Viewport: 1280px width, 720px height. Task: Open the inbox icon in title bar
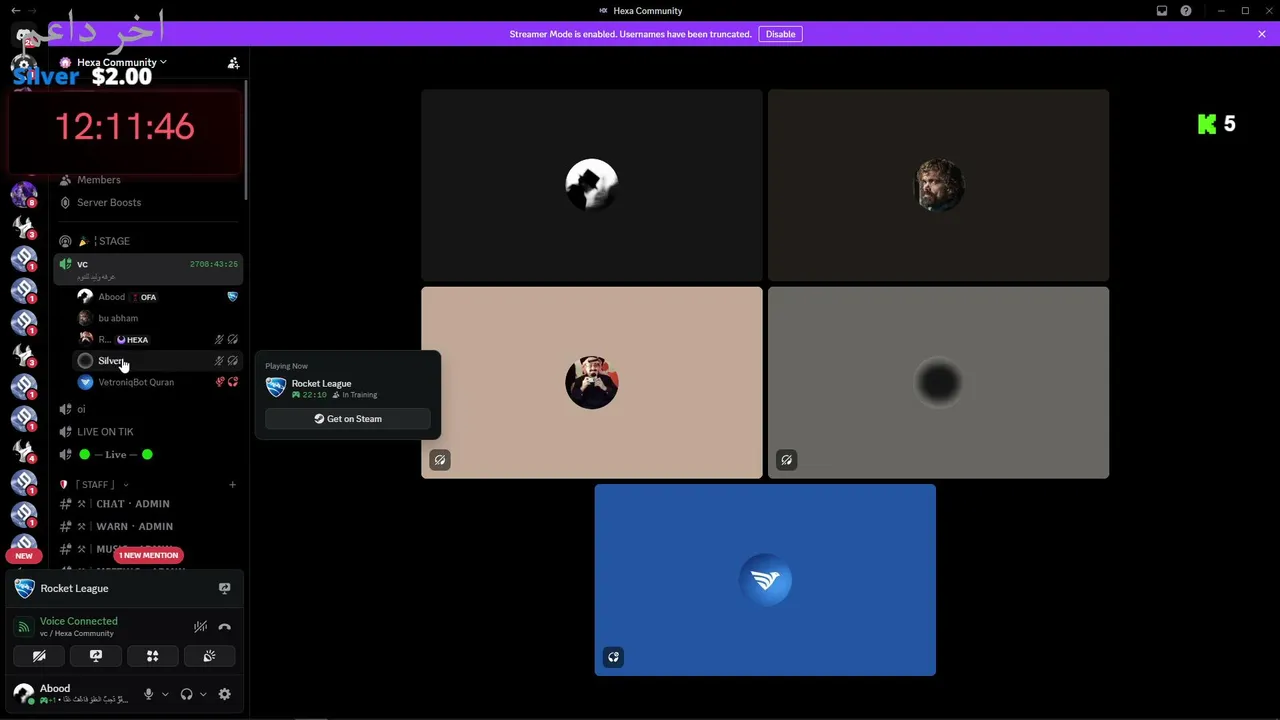click(1161, 11)
